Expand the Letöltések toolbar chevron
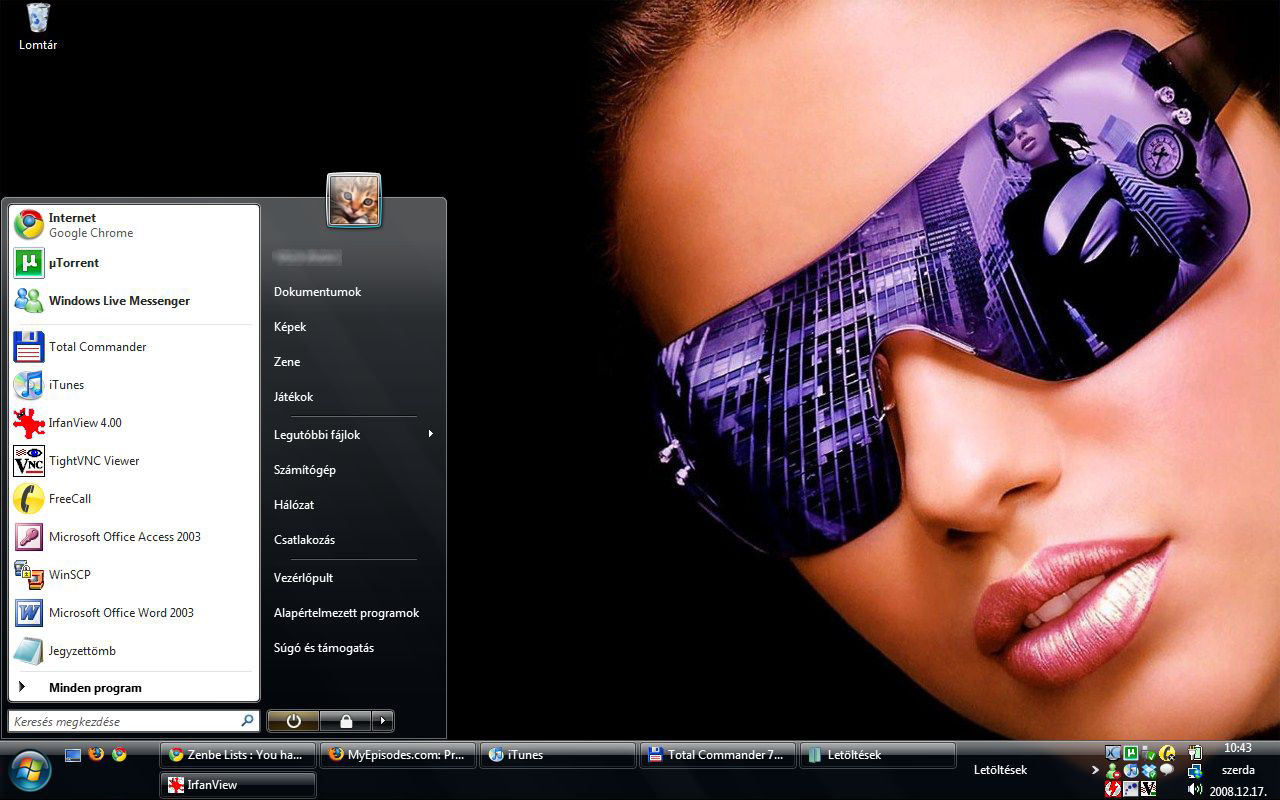The height and width of the screenshot is (800, 1280). (1095, 770)
